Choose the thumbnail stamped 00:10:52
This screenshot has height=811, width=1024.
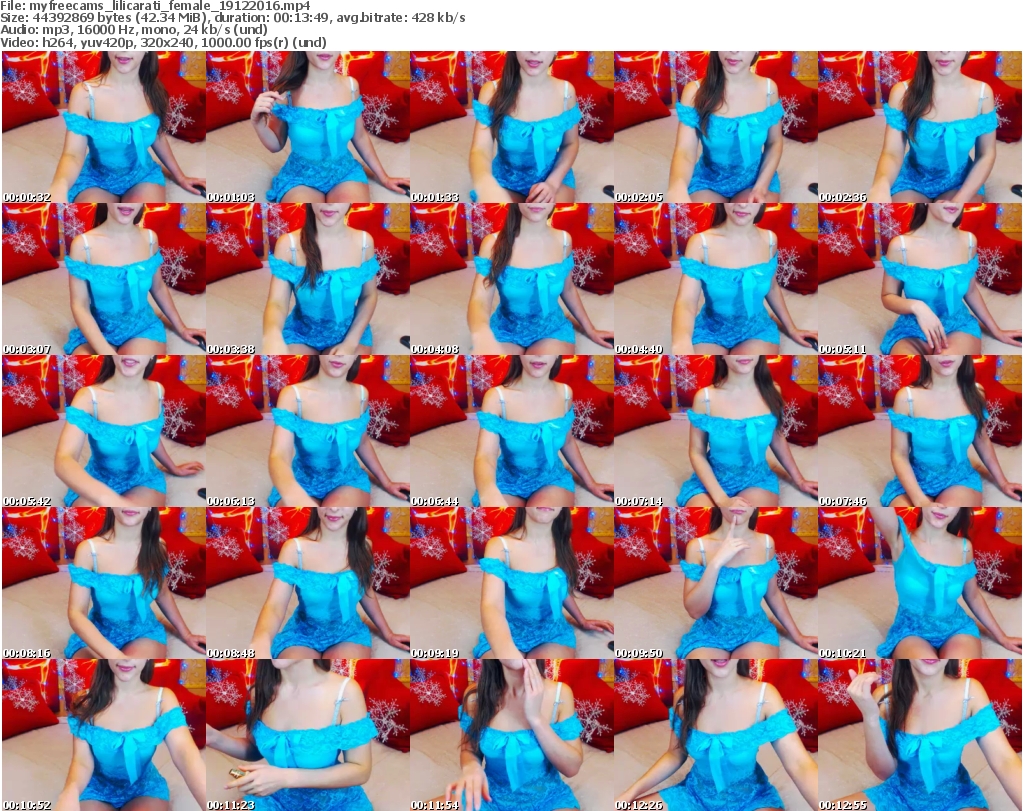tap(104, 735)
